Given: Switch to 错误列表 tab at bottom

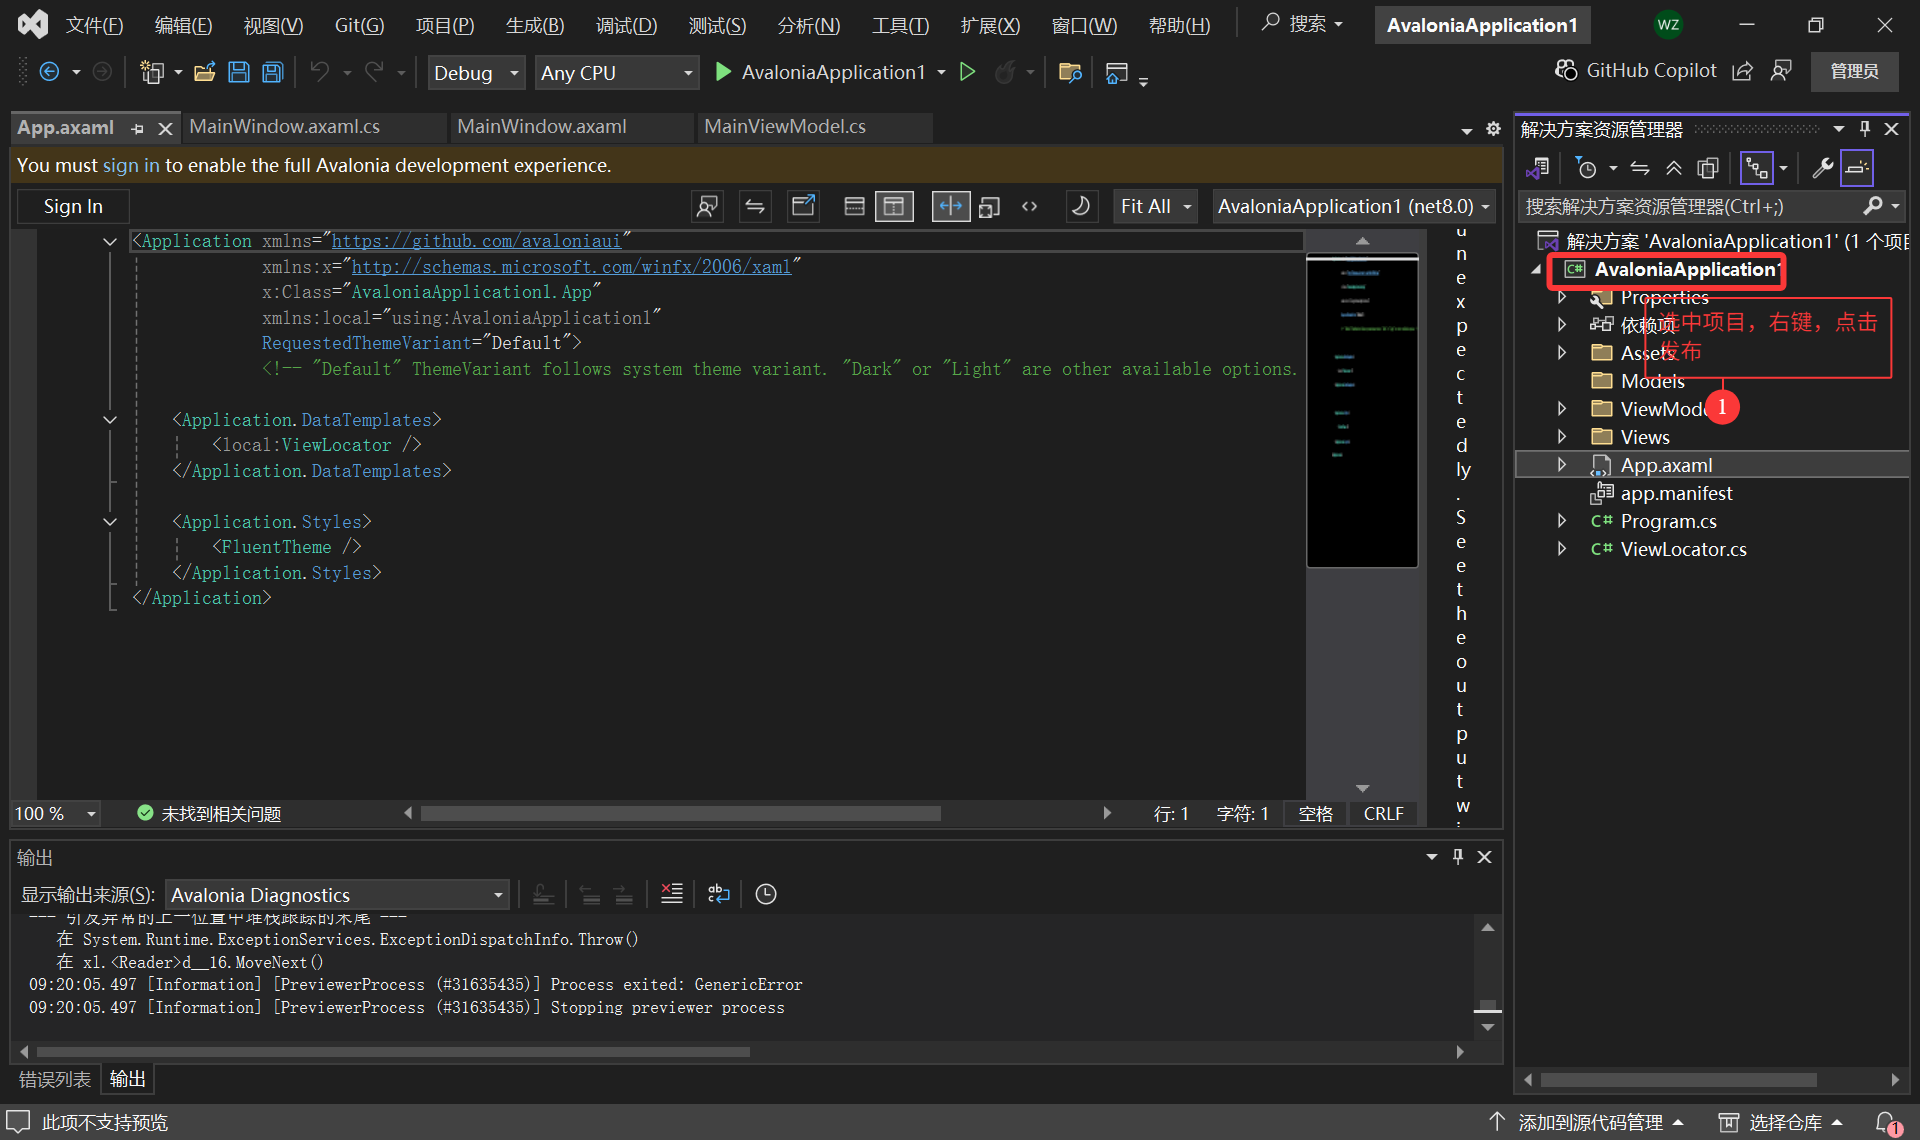Looking at the screenshot, I should coord(55,1079).
